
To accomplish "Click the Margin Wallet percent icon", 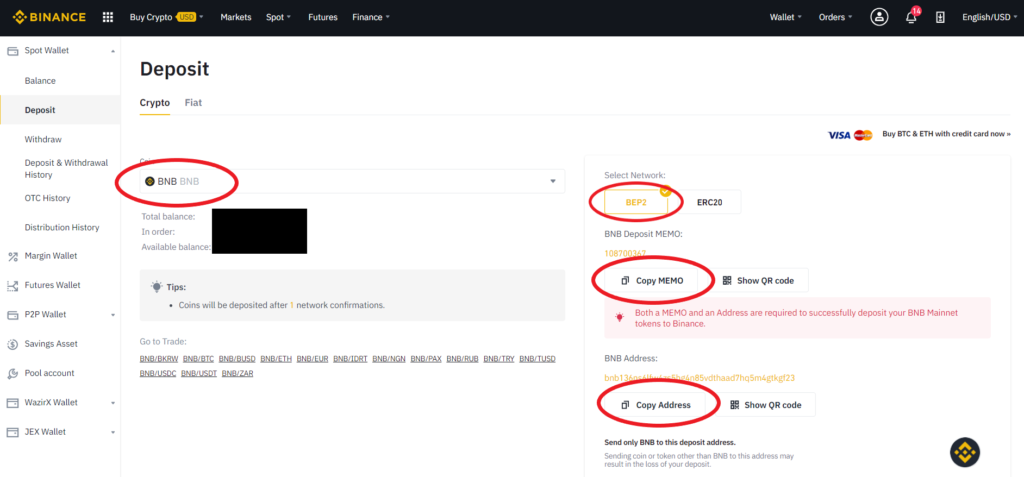I will point(12,256).
